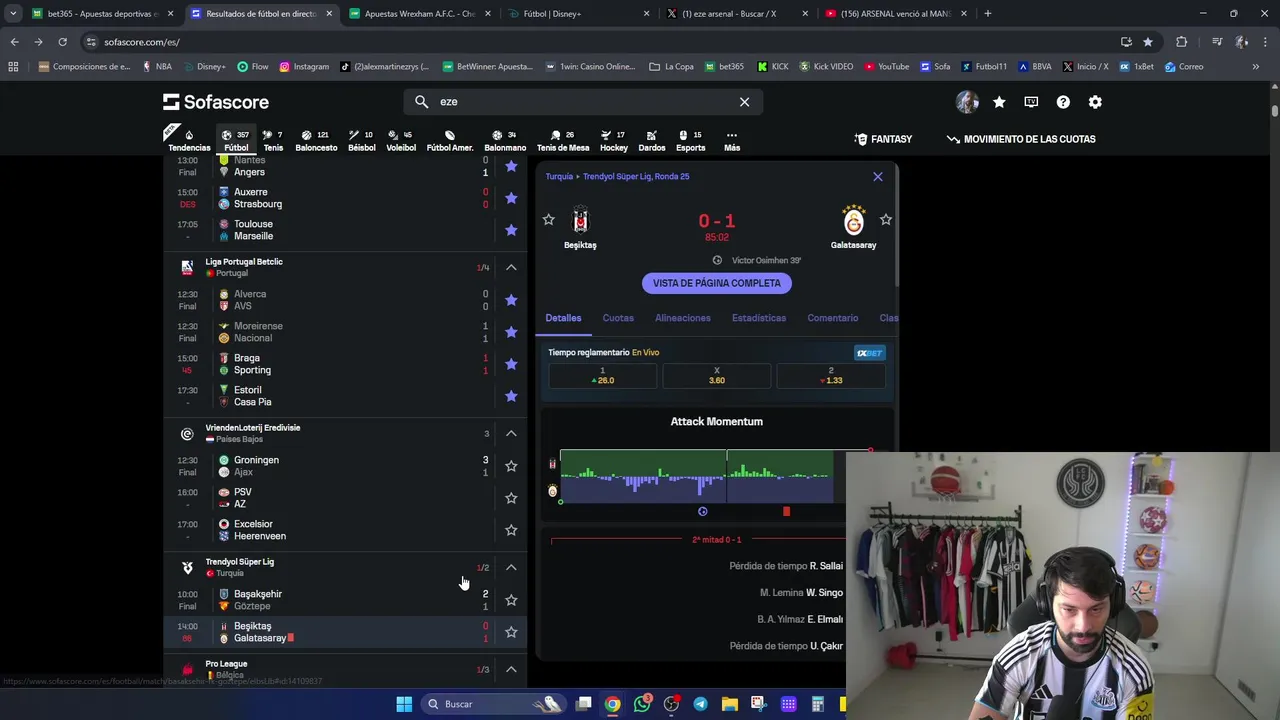The height and width of the screenshot is (720, 1280).
Task: Open favorites star in Sofascore header
Action: [x=999, y=102]
